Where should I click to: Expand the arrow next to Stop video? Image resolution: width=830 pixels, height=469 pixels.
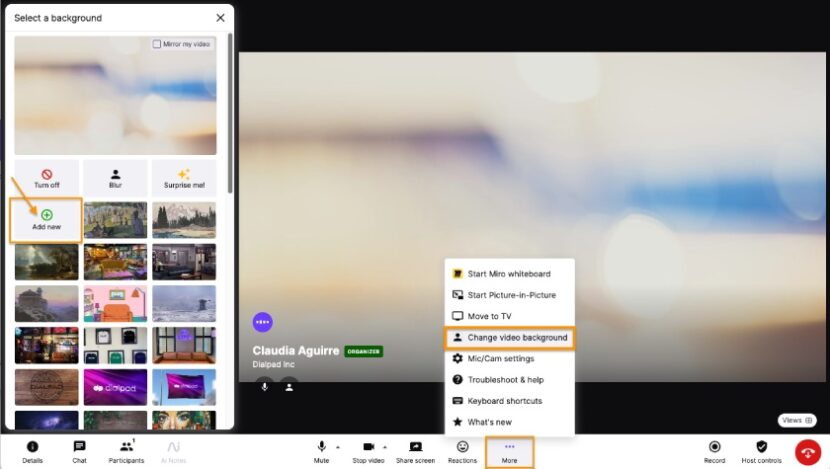385,446
